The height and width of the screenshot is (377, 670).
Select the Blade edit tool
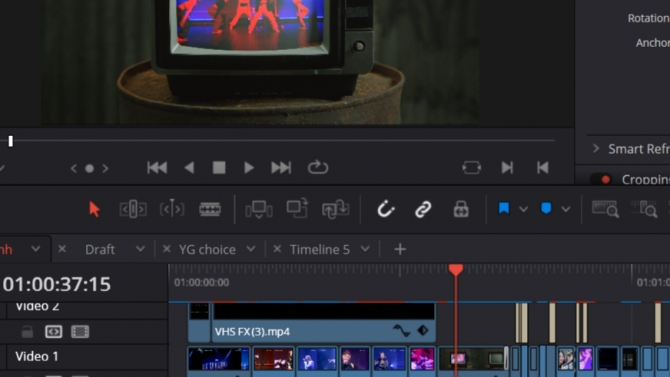pyautogui.click(x=210, y=209)
